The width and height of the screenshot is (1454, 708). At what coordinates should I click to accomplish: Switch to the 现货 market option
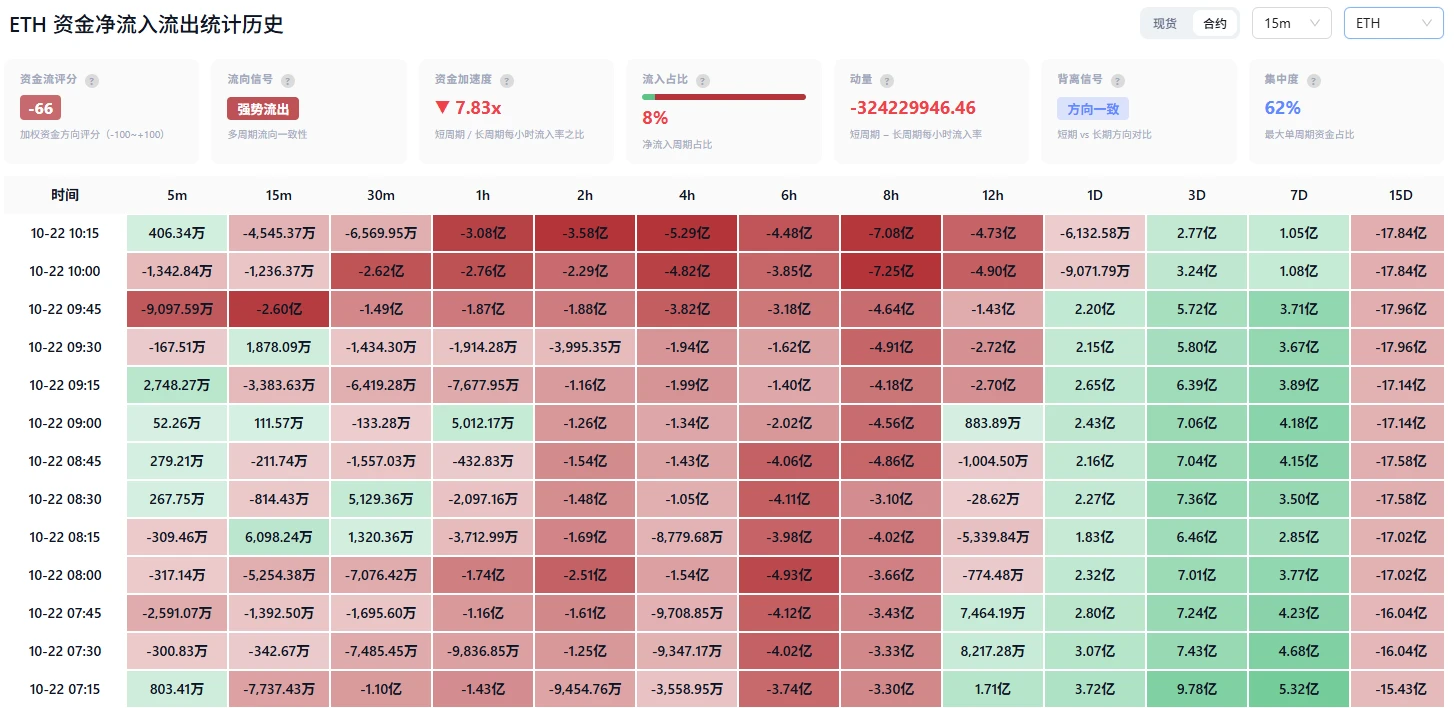(x=1165, y=23)
